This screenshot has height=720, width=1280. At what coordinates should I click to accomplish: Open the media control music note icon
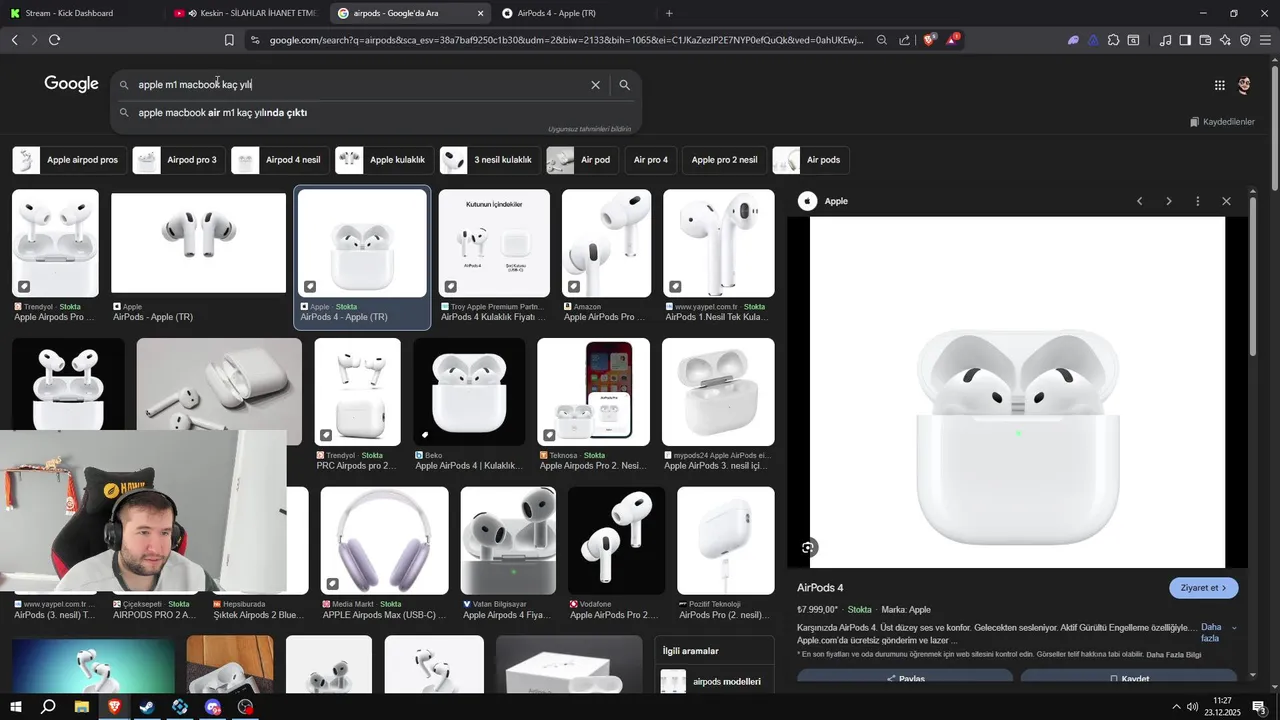tap(1165, 40)
